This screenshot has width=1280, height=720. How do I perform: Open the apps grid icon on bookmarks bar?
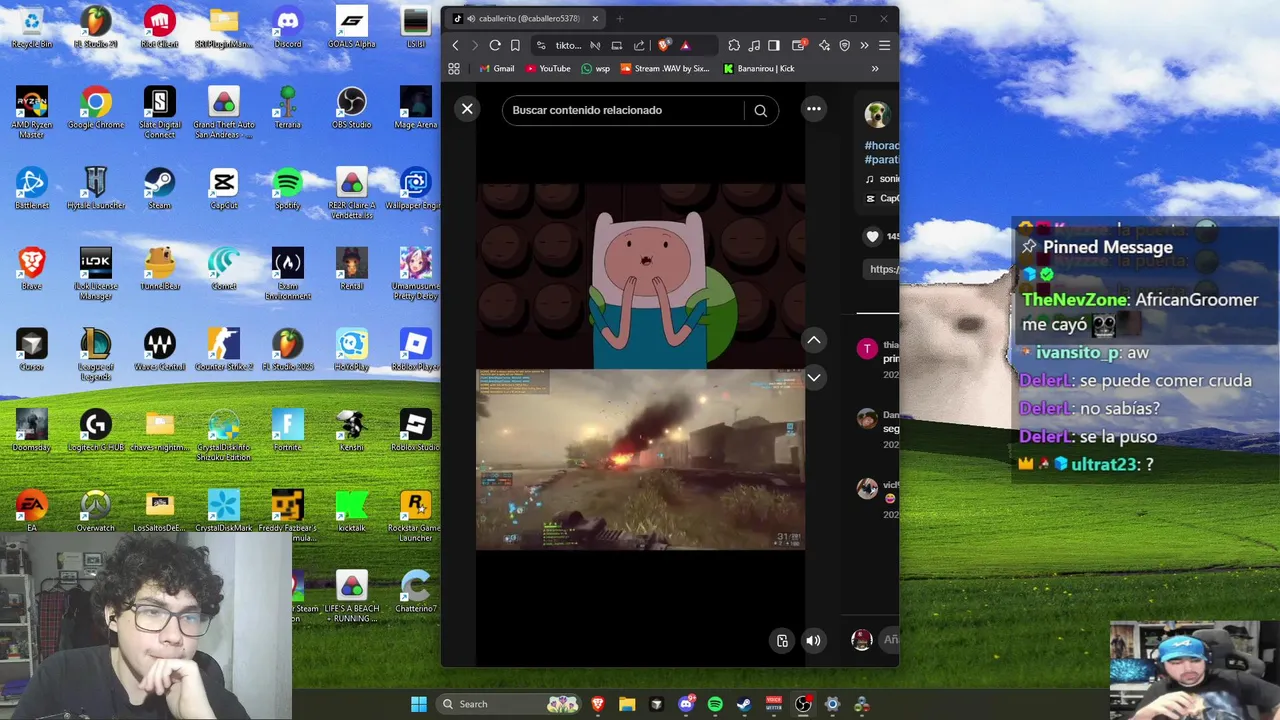[x=454, y=69]
